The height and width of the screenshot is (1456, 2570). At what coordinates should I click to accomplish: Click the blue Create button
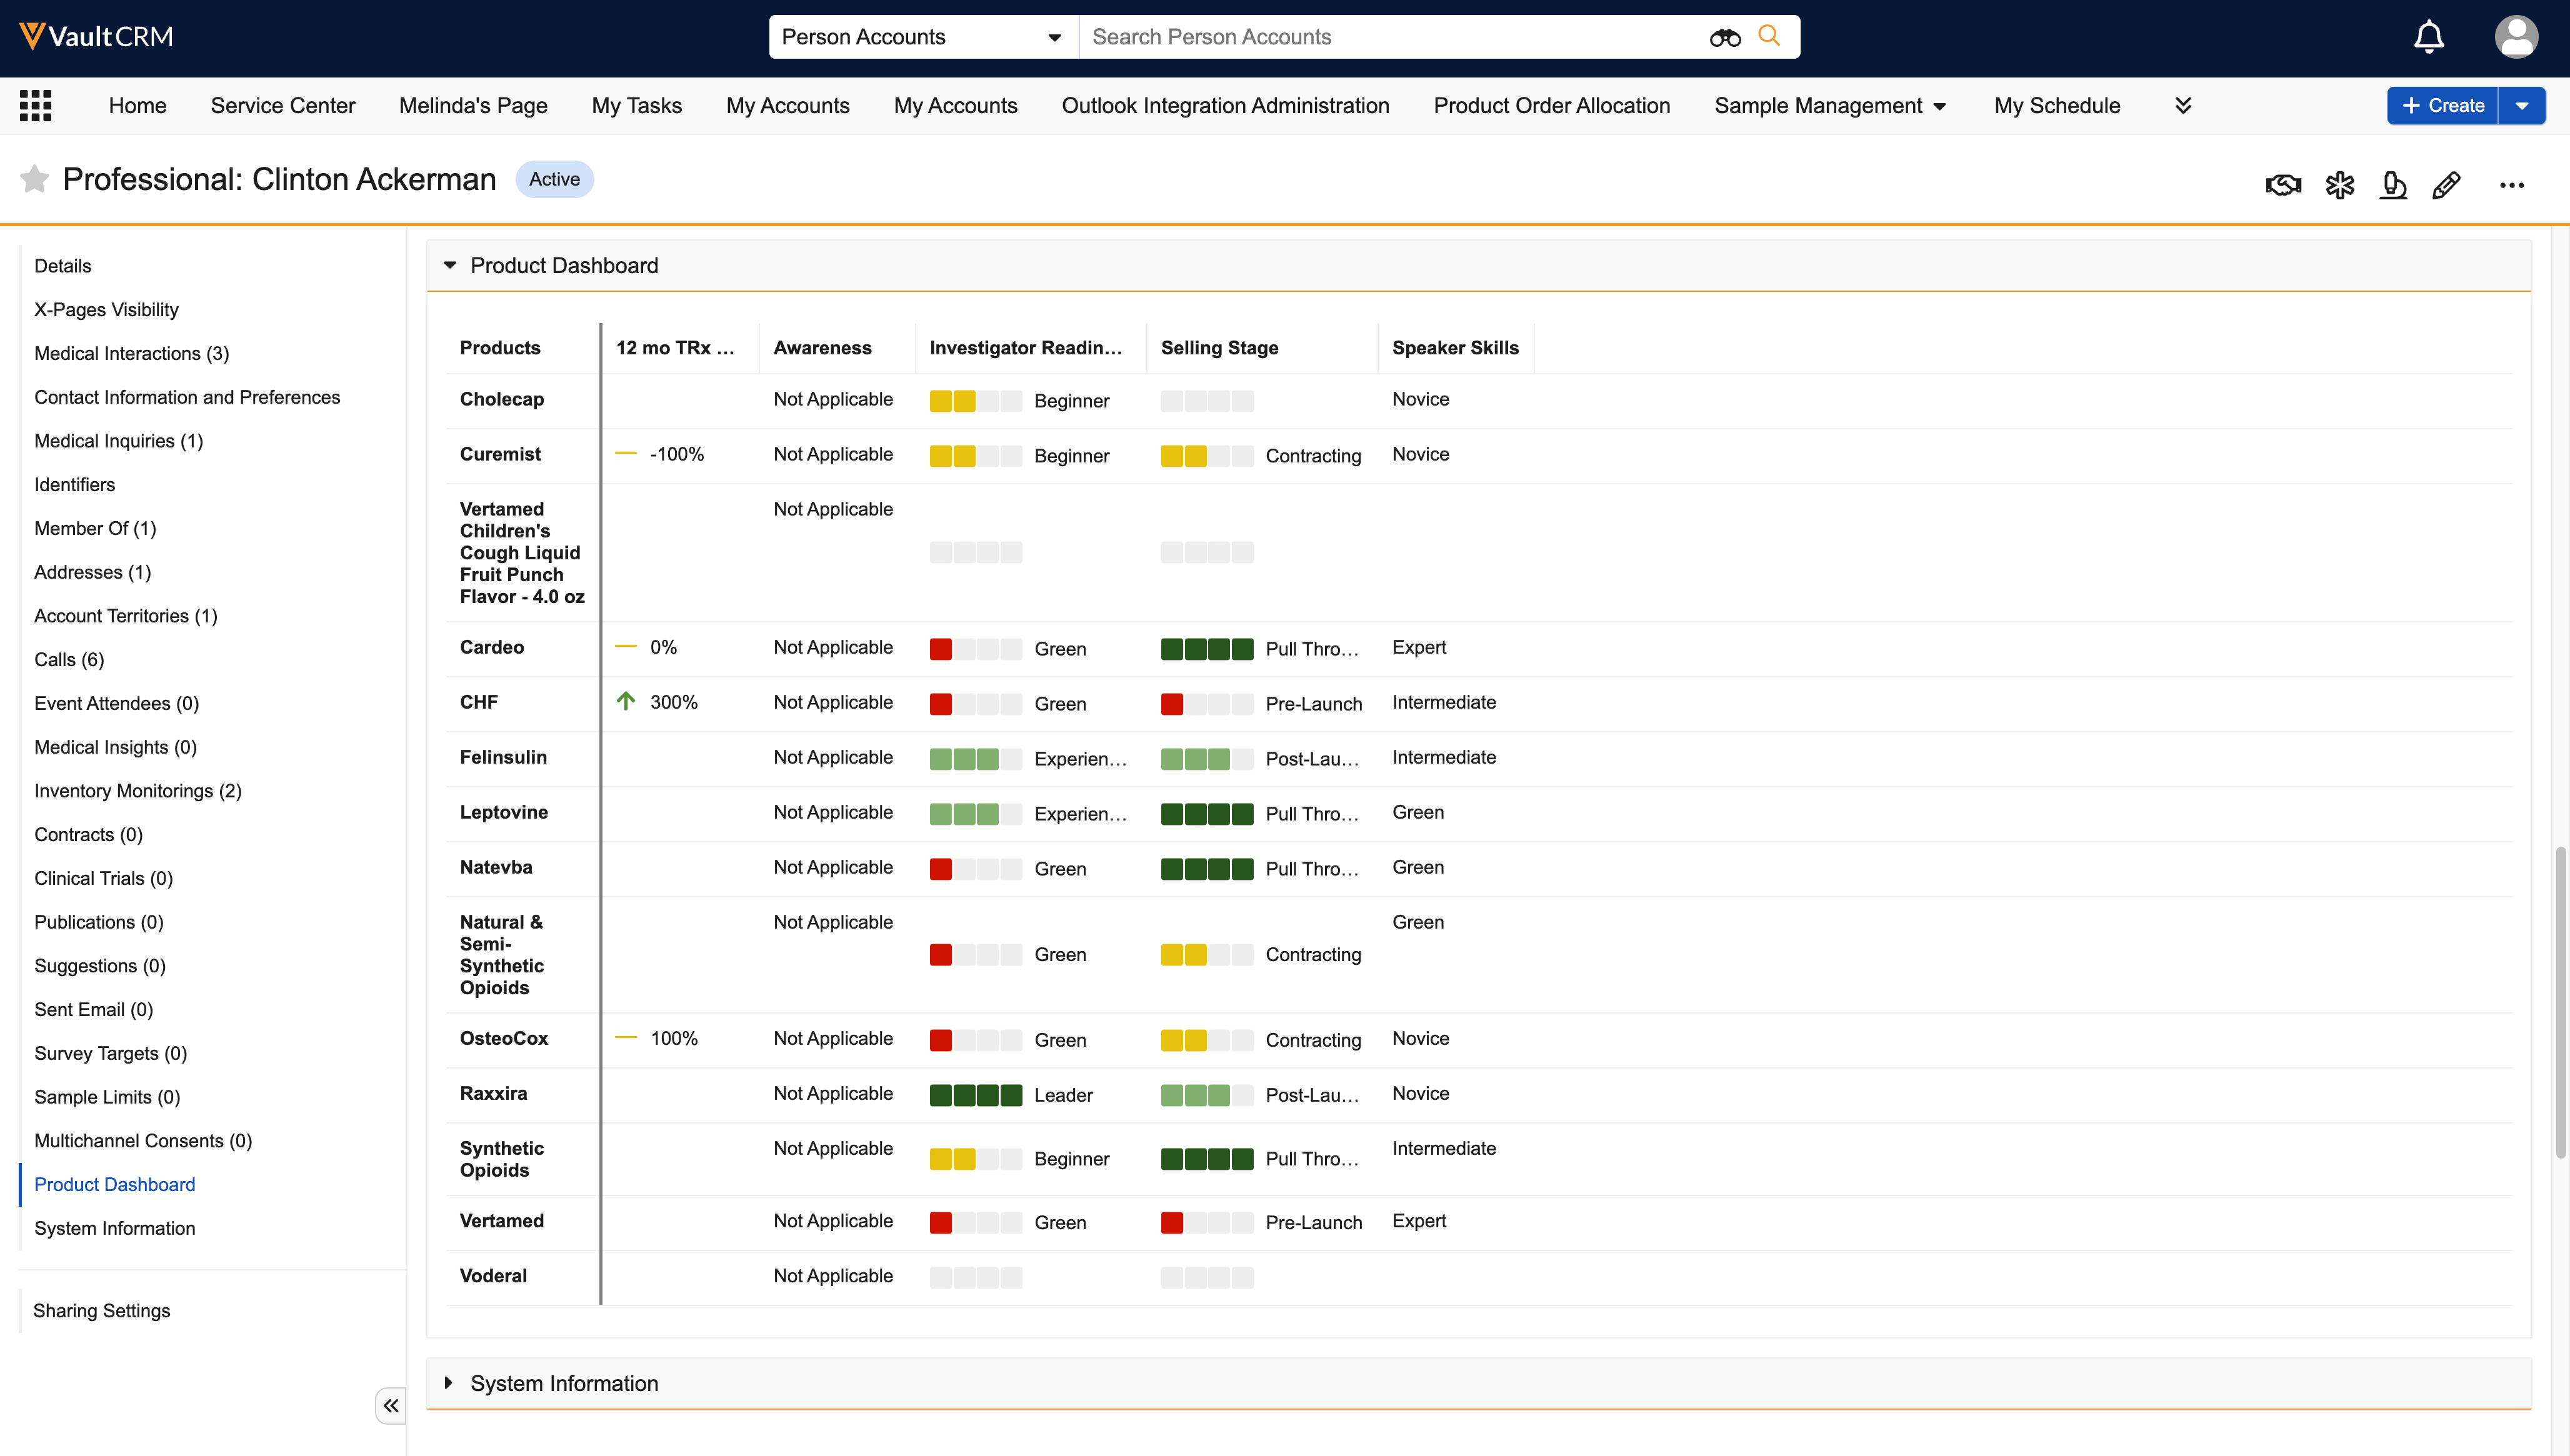(2442, 106)
